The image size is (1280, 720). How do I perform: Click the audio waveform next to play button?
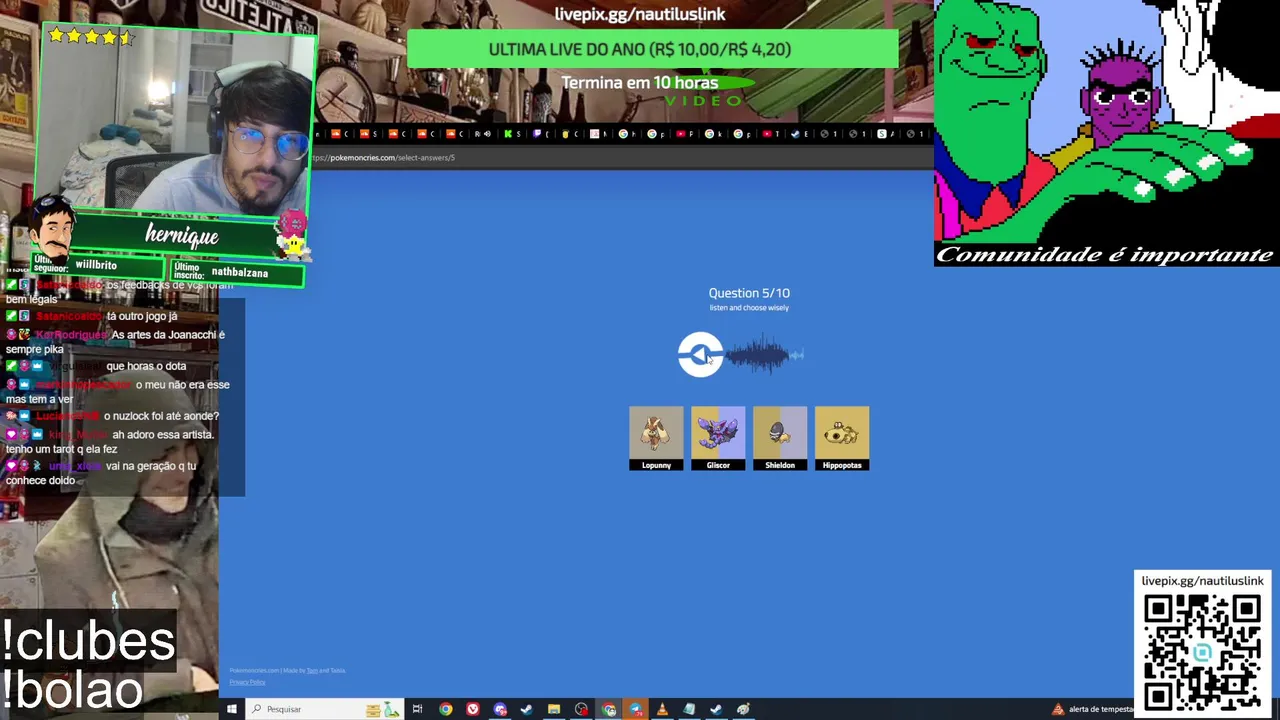pyautogui.click(x=765, y=354)
